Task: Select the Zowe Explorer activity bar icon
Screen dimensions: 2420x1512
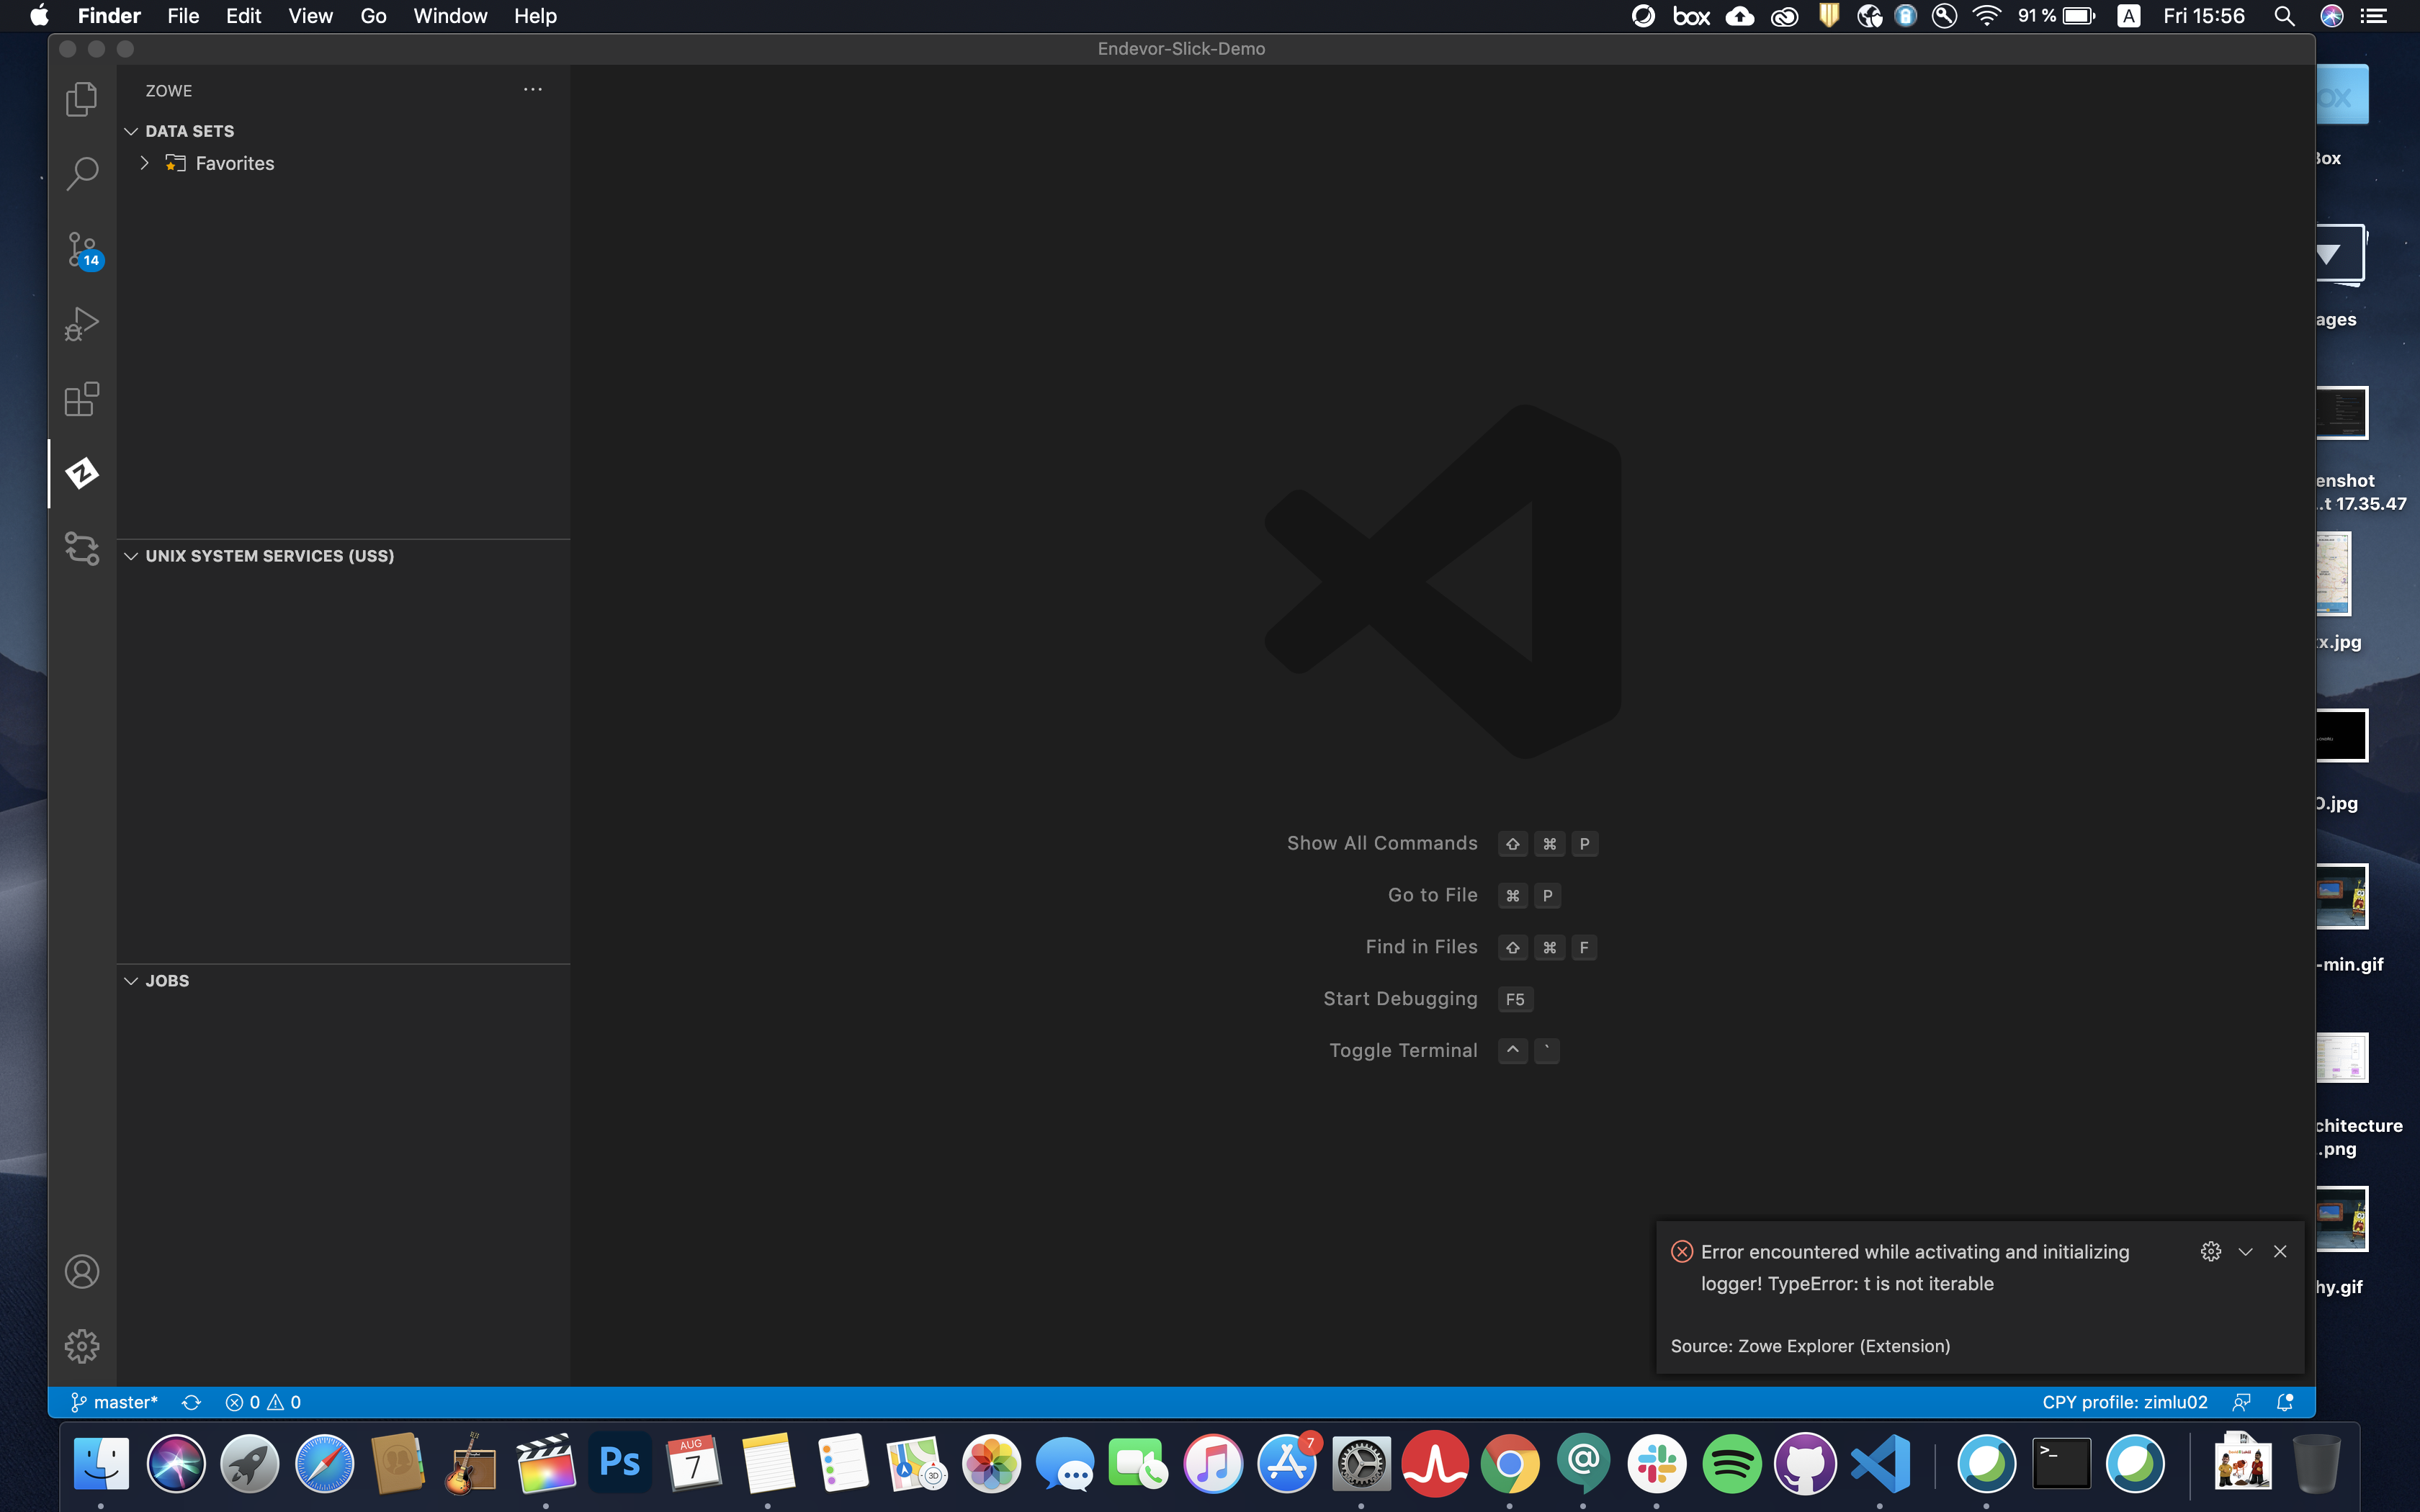Action: [81, 473]
